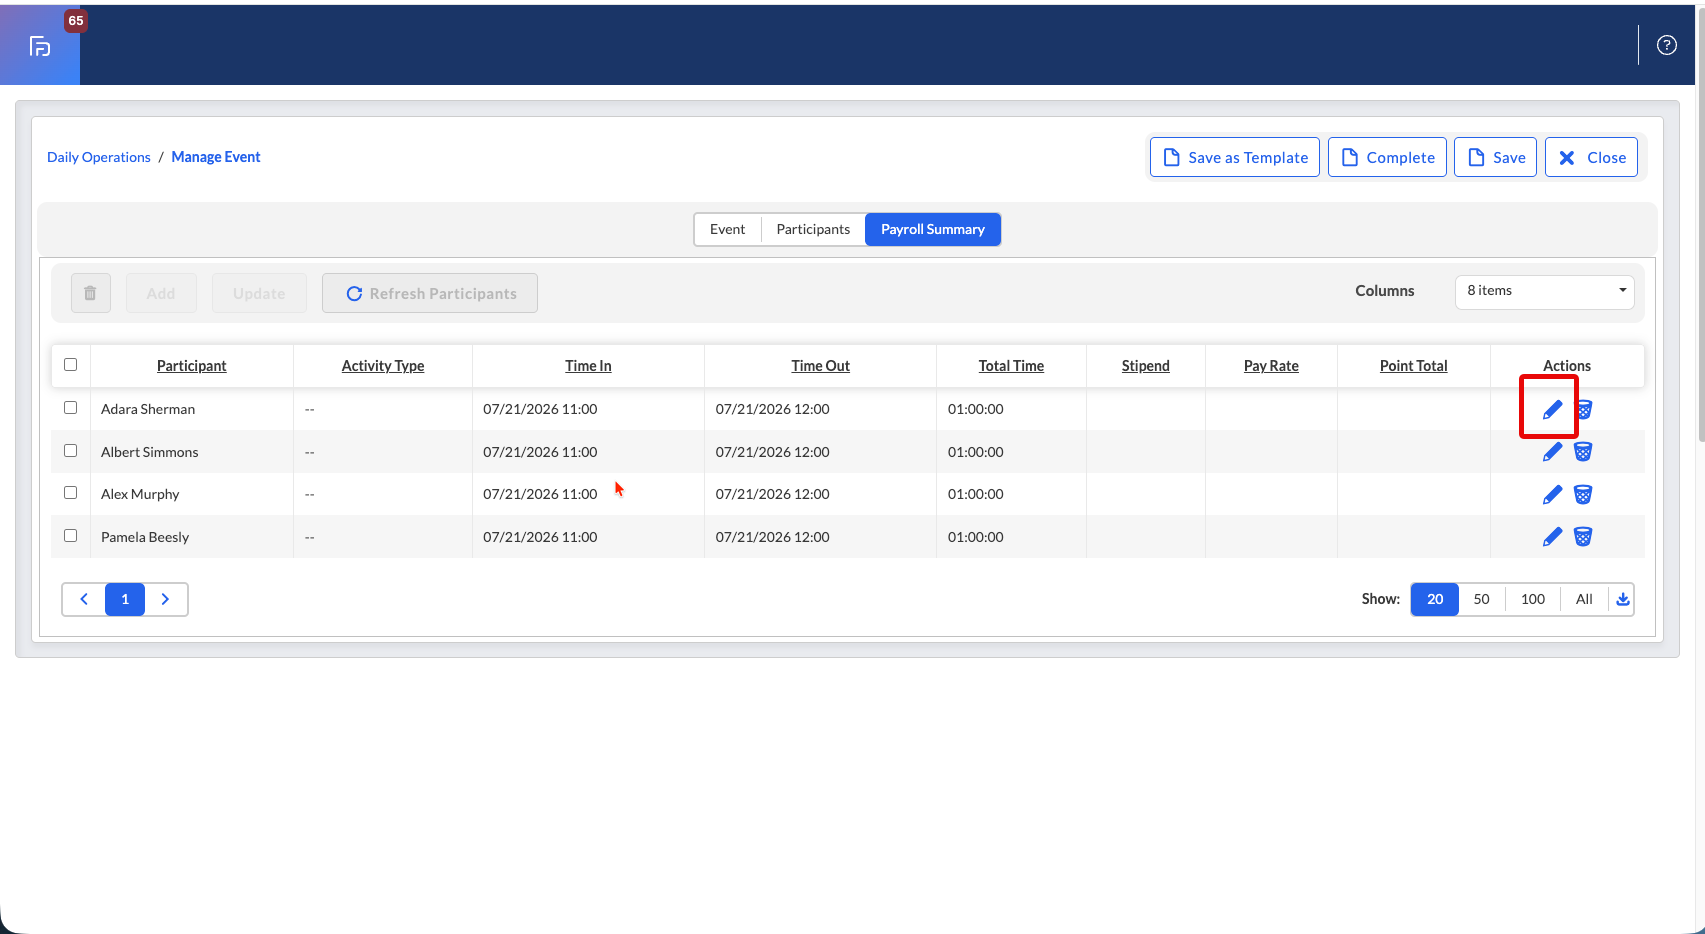This screenshot has height=934, width=1705.
Task: Open the Daily Operations breadcrumb link
Action: 99,157
